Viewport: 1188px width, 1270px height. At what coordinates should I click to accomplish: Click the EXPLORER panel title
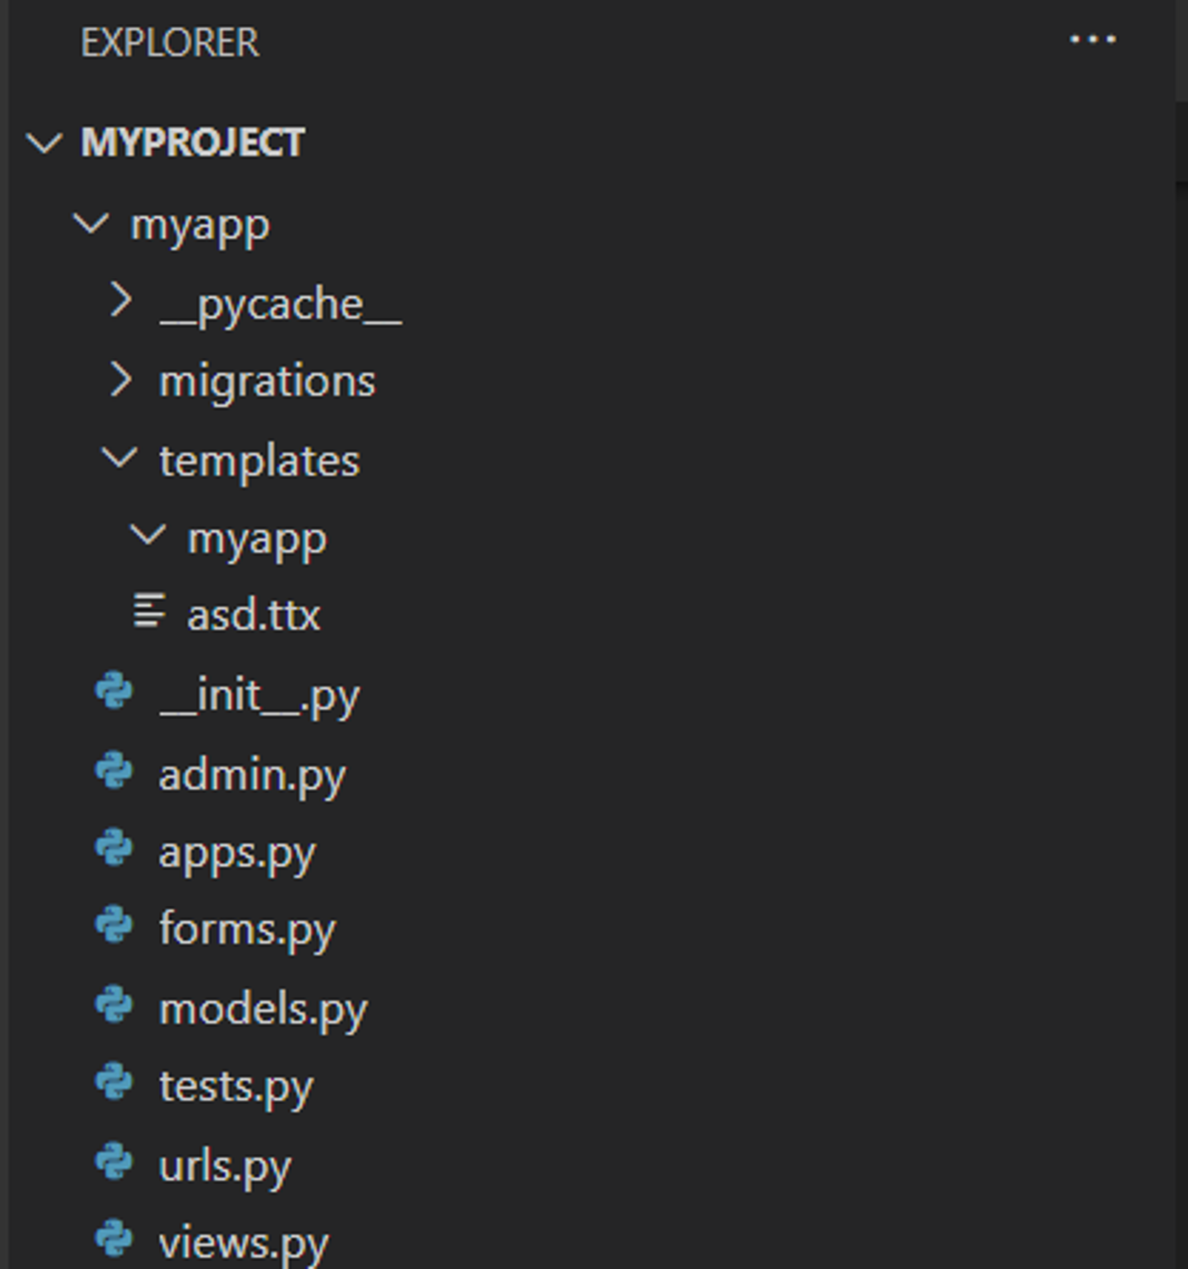pyautogui.click(x=170, y=43)
